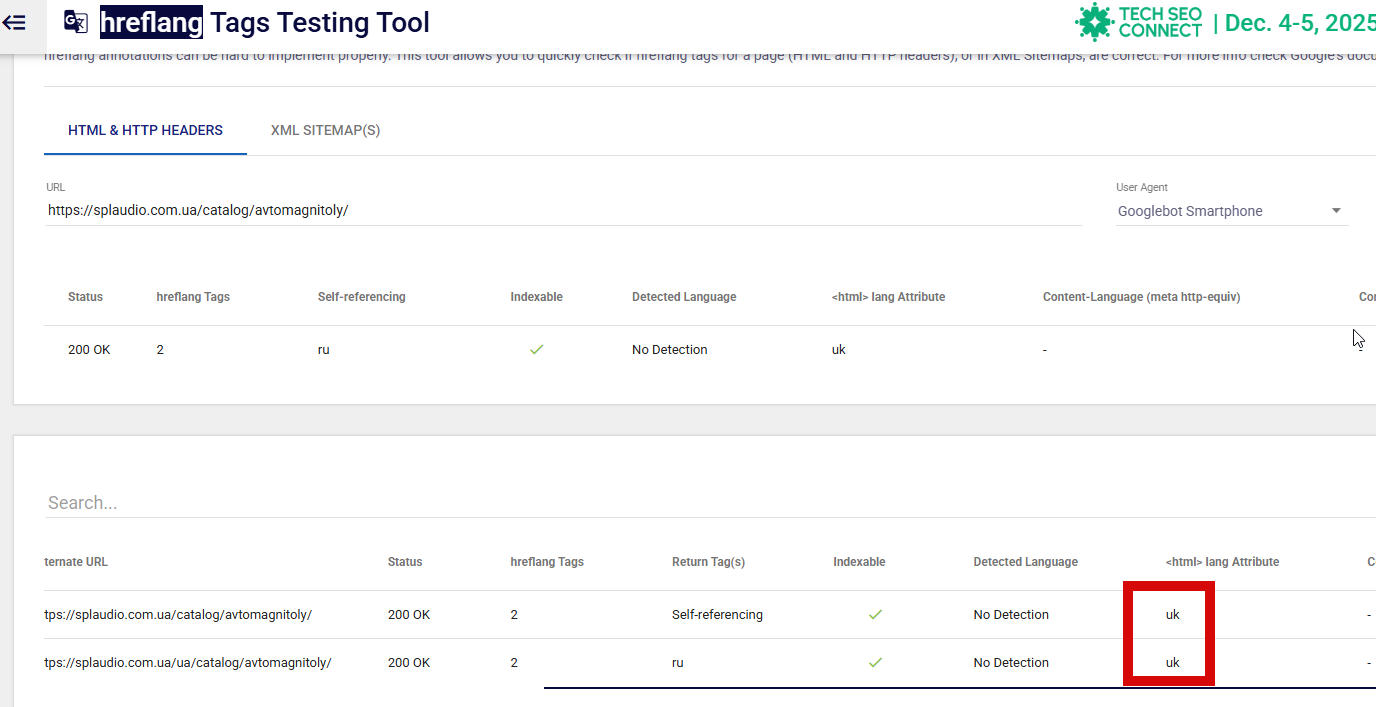Click the Self-referencing column header in the summary table
Screen dimensions: 1376x707
[361, 297]
